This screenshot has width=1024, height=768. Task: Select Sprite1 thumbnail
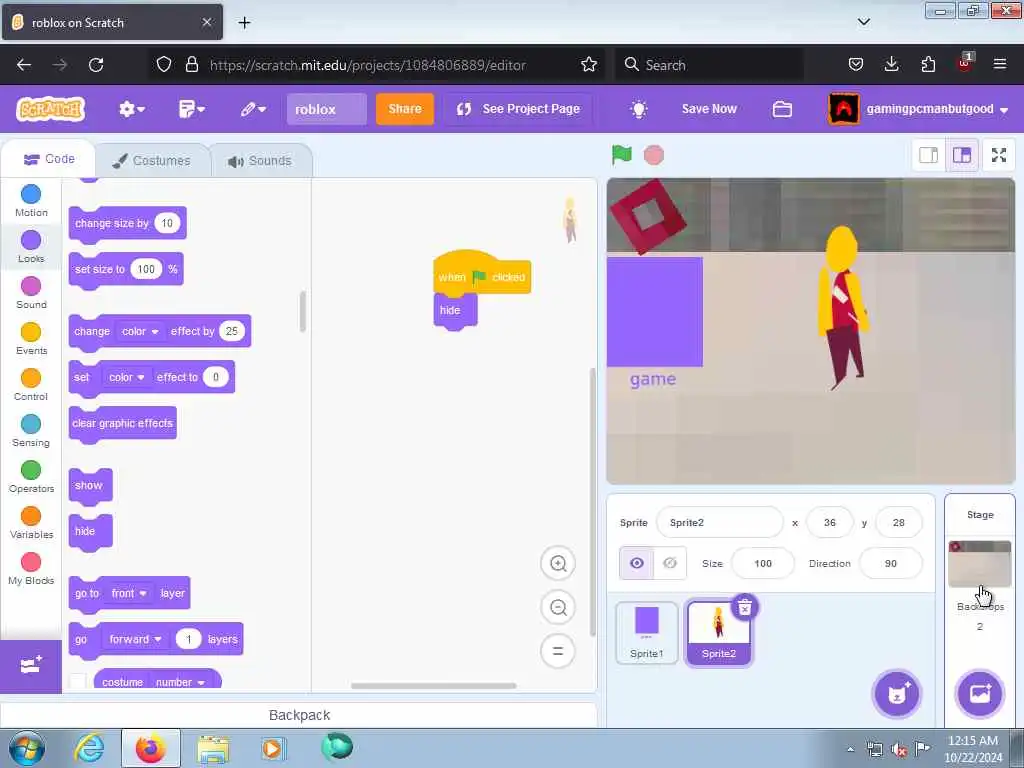647,633
